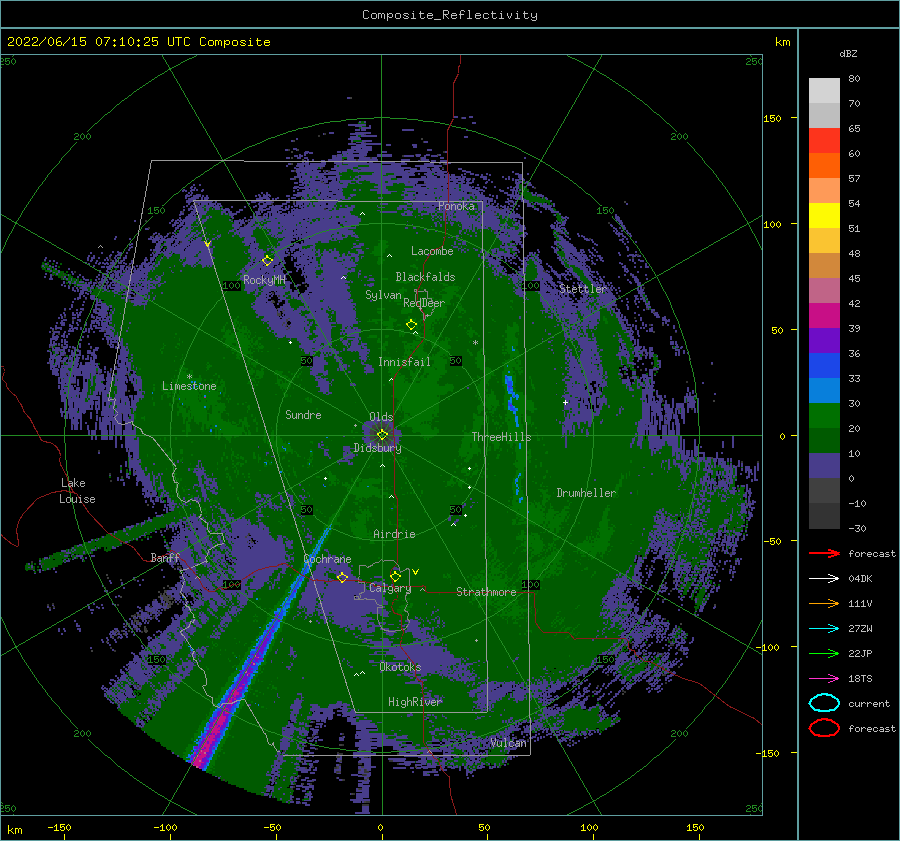Image resolution: width=900 pixels, height=841 pixels.
Task: Click the Composite_Reflectivity title
Action: click(450, 15)
